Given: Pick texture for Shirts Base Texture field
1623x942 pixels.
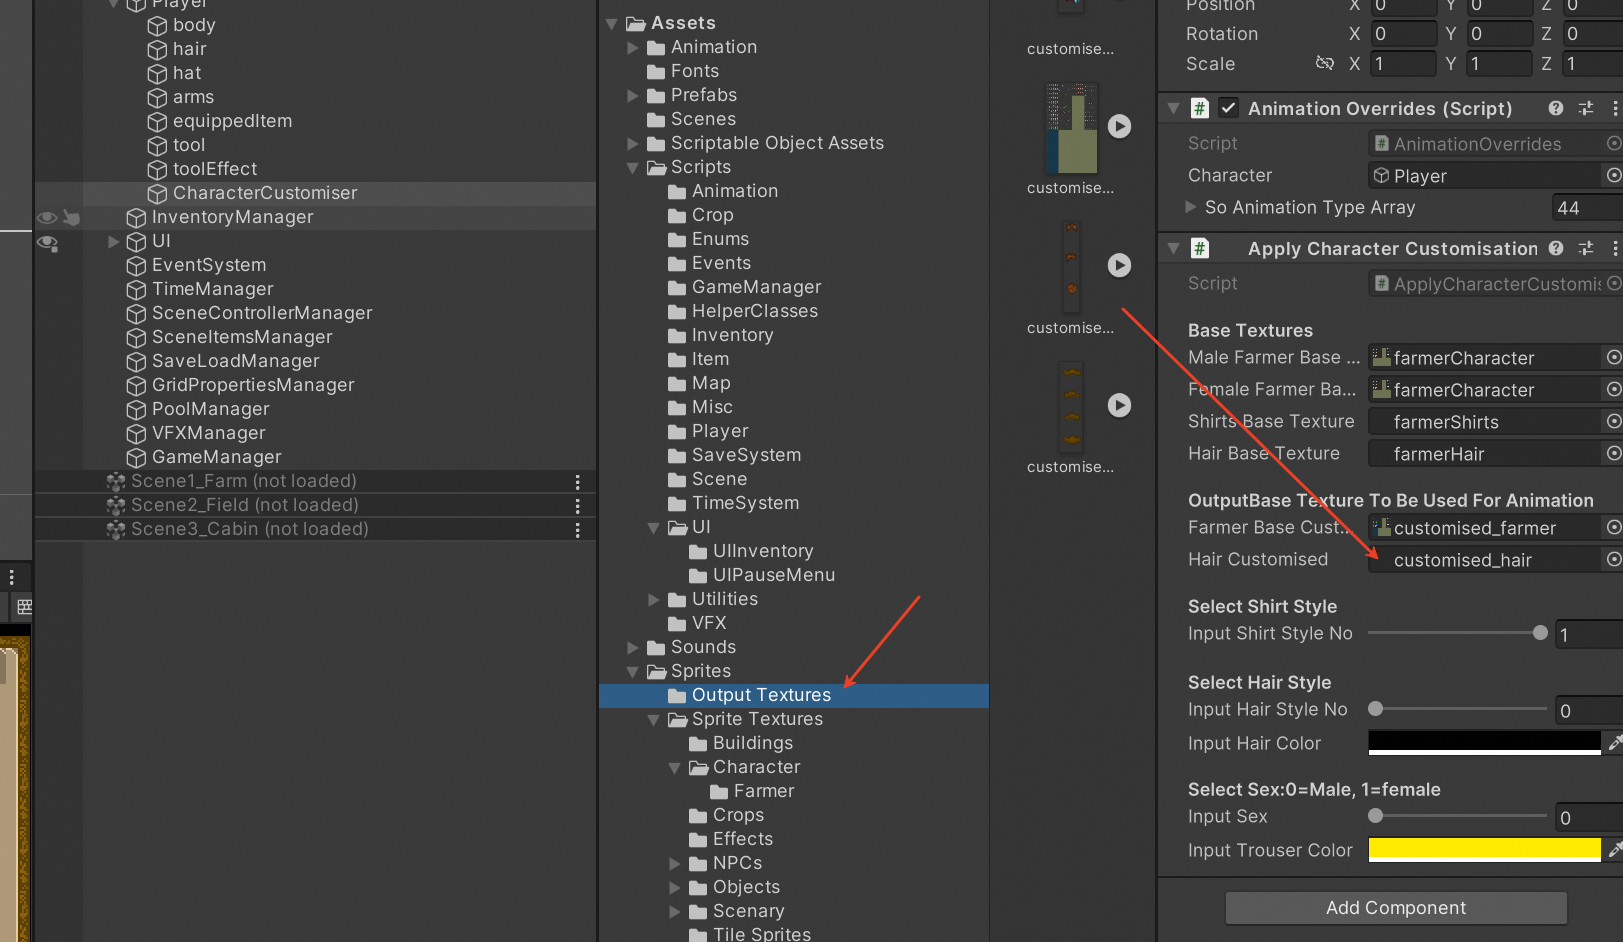Looking at the screenshot, I should [1613, 421].
